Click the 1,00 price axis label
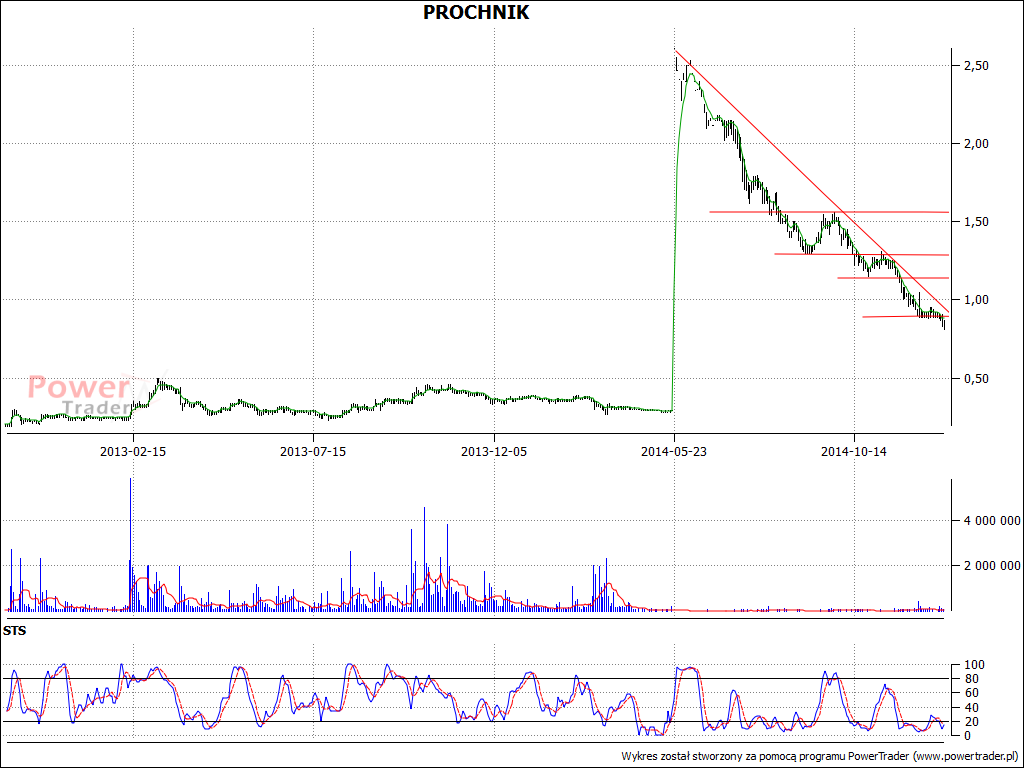1024x768 pixels. tap(976, 300)
